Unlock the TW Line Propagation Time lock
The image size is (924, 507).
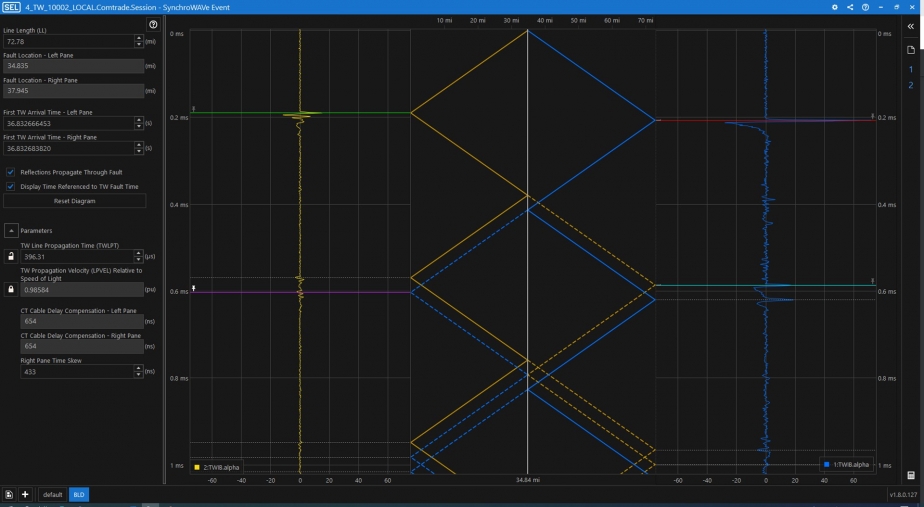click(x=11, y=257)
